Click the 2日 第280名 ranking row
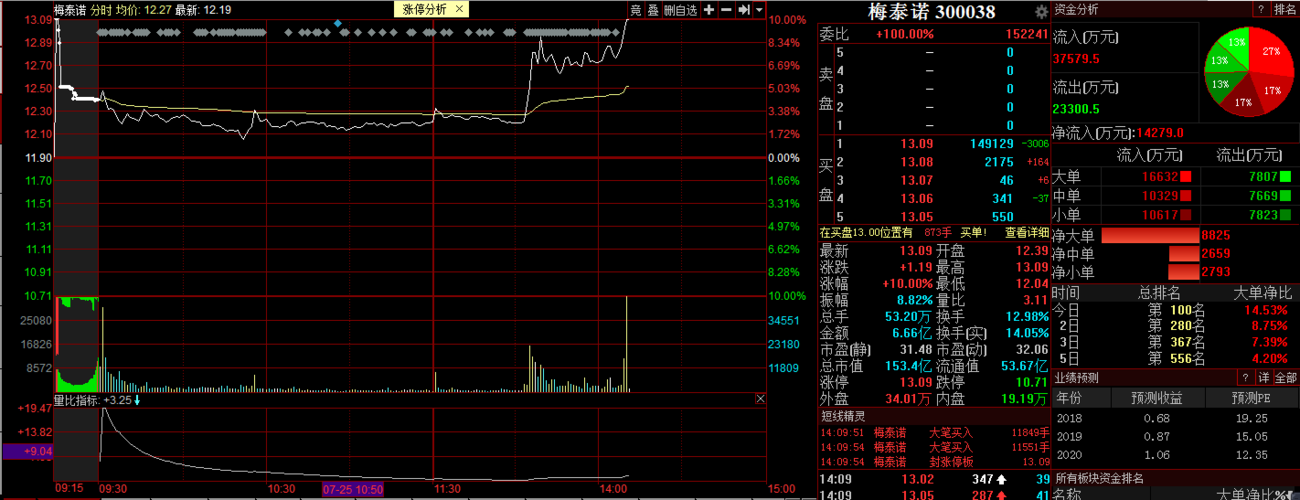Viewport: 1300px width, 500px height. [1175, 326]
